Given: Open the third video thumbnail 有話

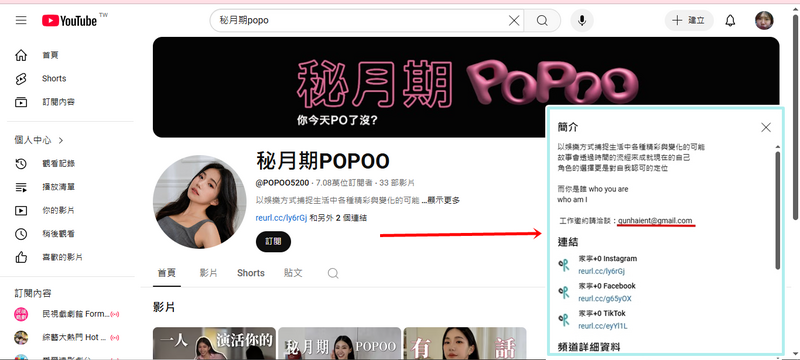Looking at the screenshot, I should [x=465, y=343].
